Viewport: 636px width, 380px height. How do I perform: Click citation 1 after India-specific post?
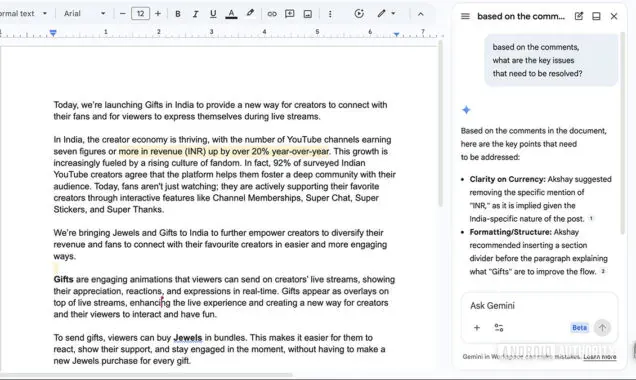(591, 219)
